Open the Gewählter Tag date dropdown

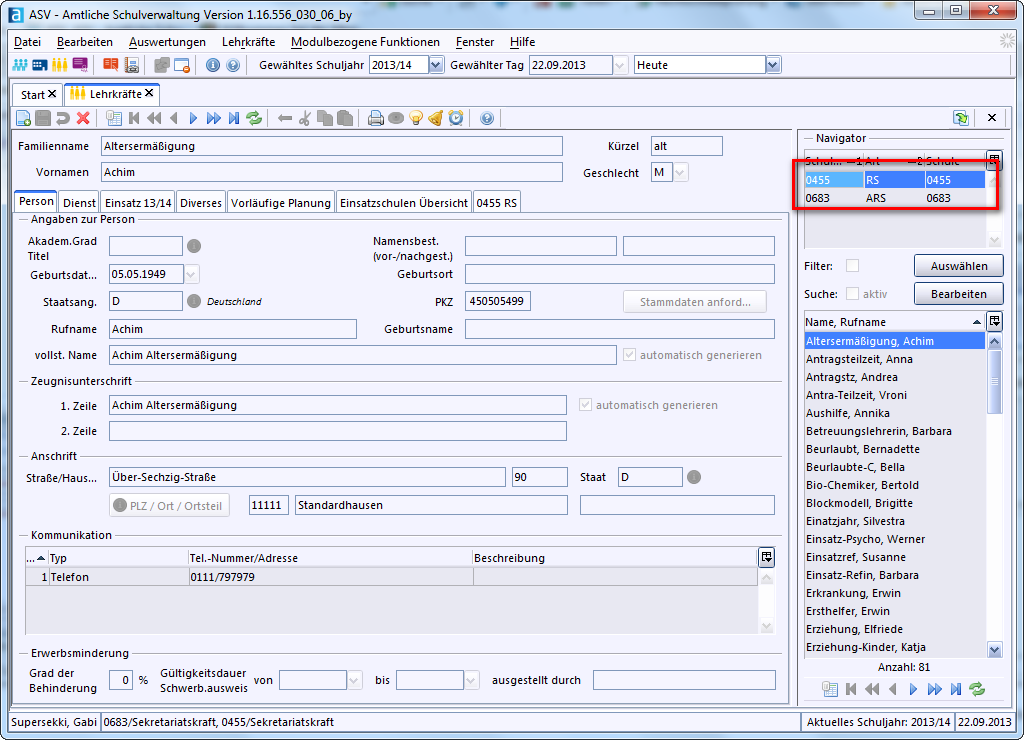click(620, 65)
